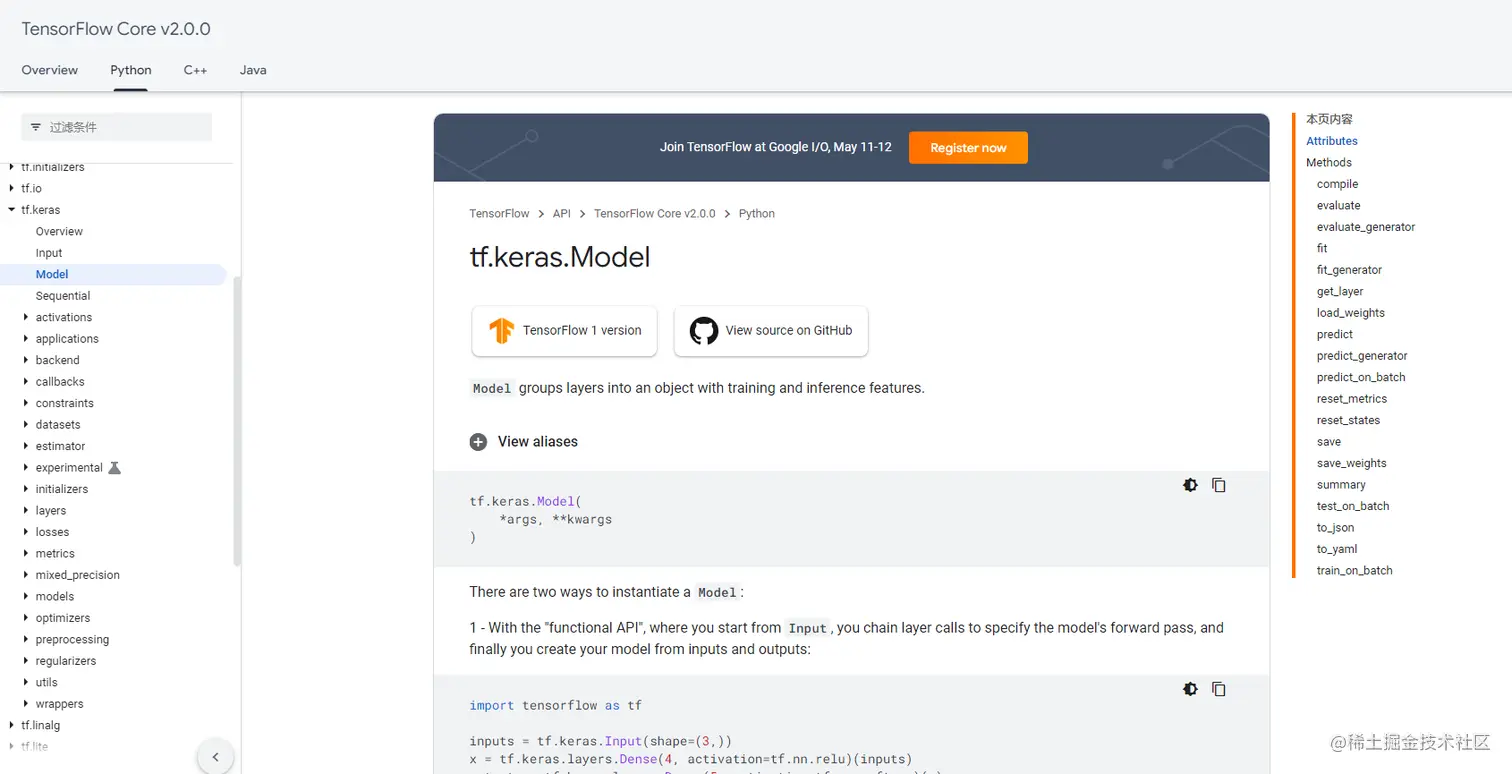Jump to the save_weights method
The width and height of the screenshot is (1512, 774).
[x=1352, y=464]
